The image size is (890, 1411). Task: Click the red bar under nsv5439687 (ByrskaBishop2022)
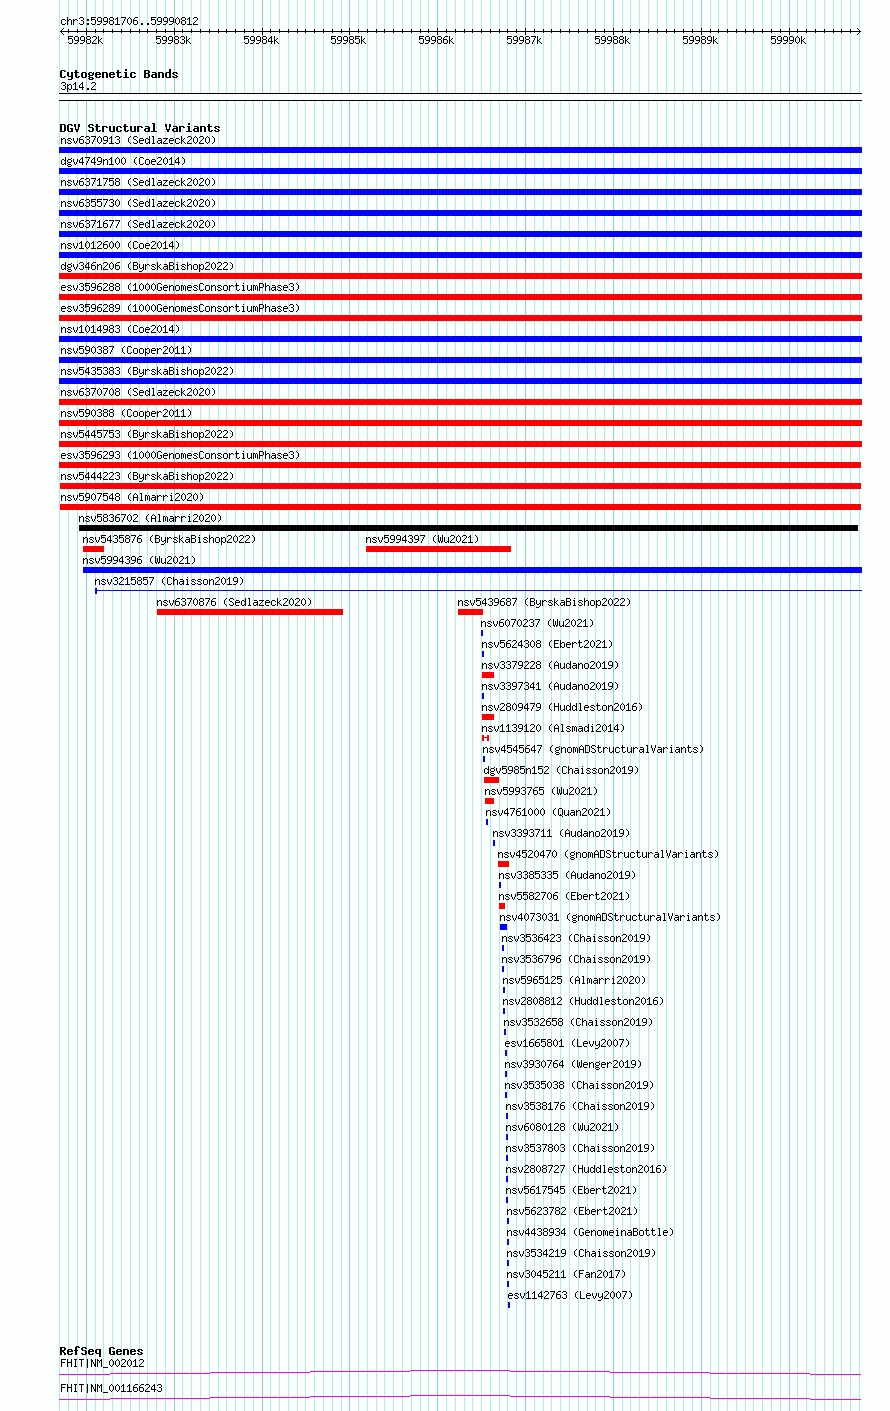point(470,612)
